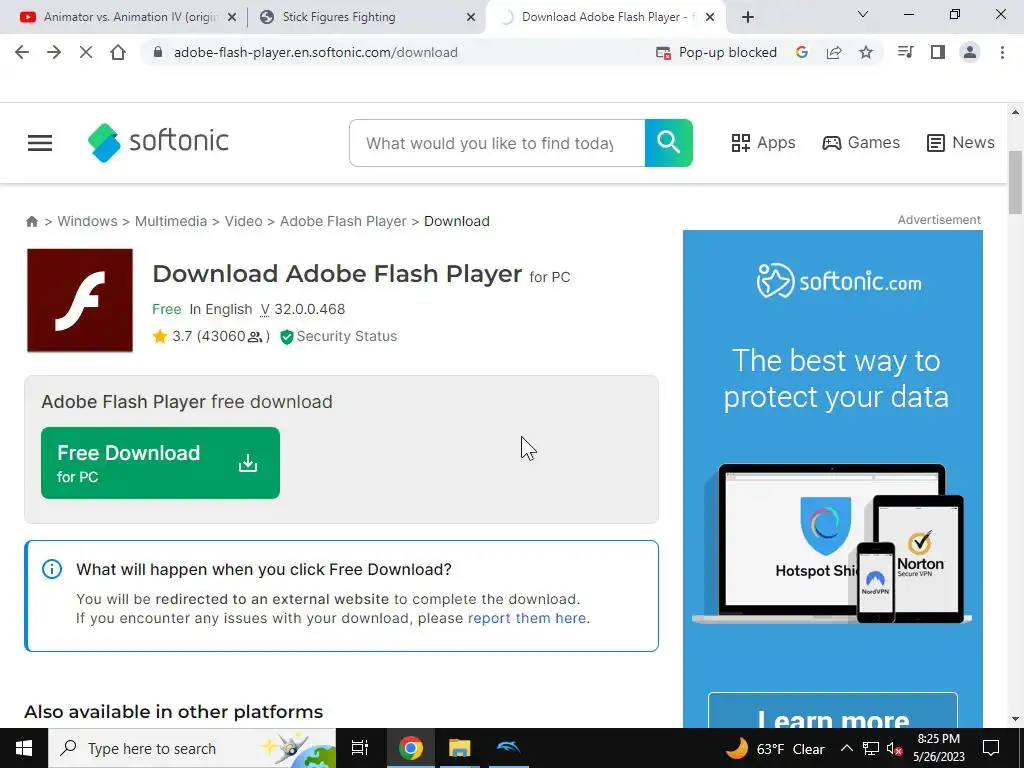Open the media control icon in Chrome toolbar
This screenshot has height=768, width=1024.
tap(905, 52)
